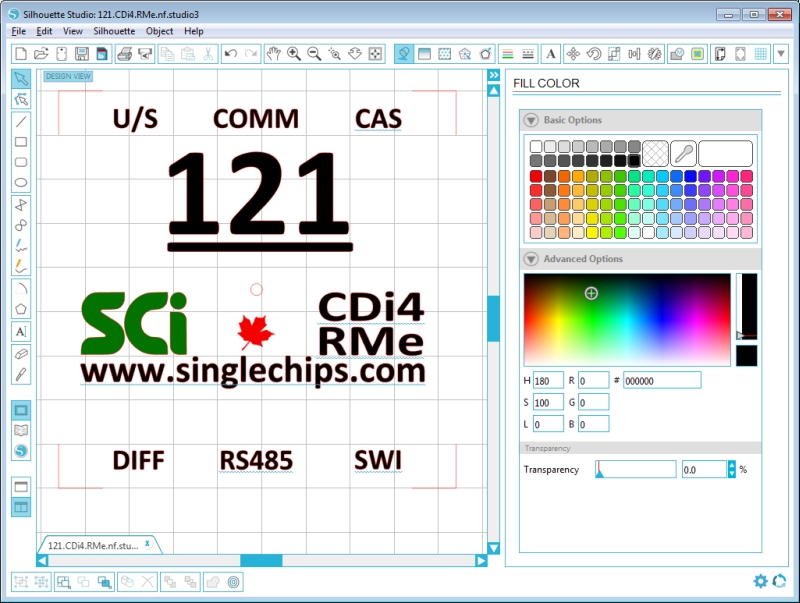Collapse the Advanced Options section

coord(531,259)
